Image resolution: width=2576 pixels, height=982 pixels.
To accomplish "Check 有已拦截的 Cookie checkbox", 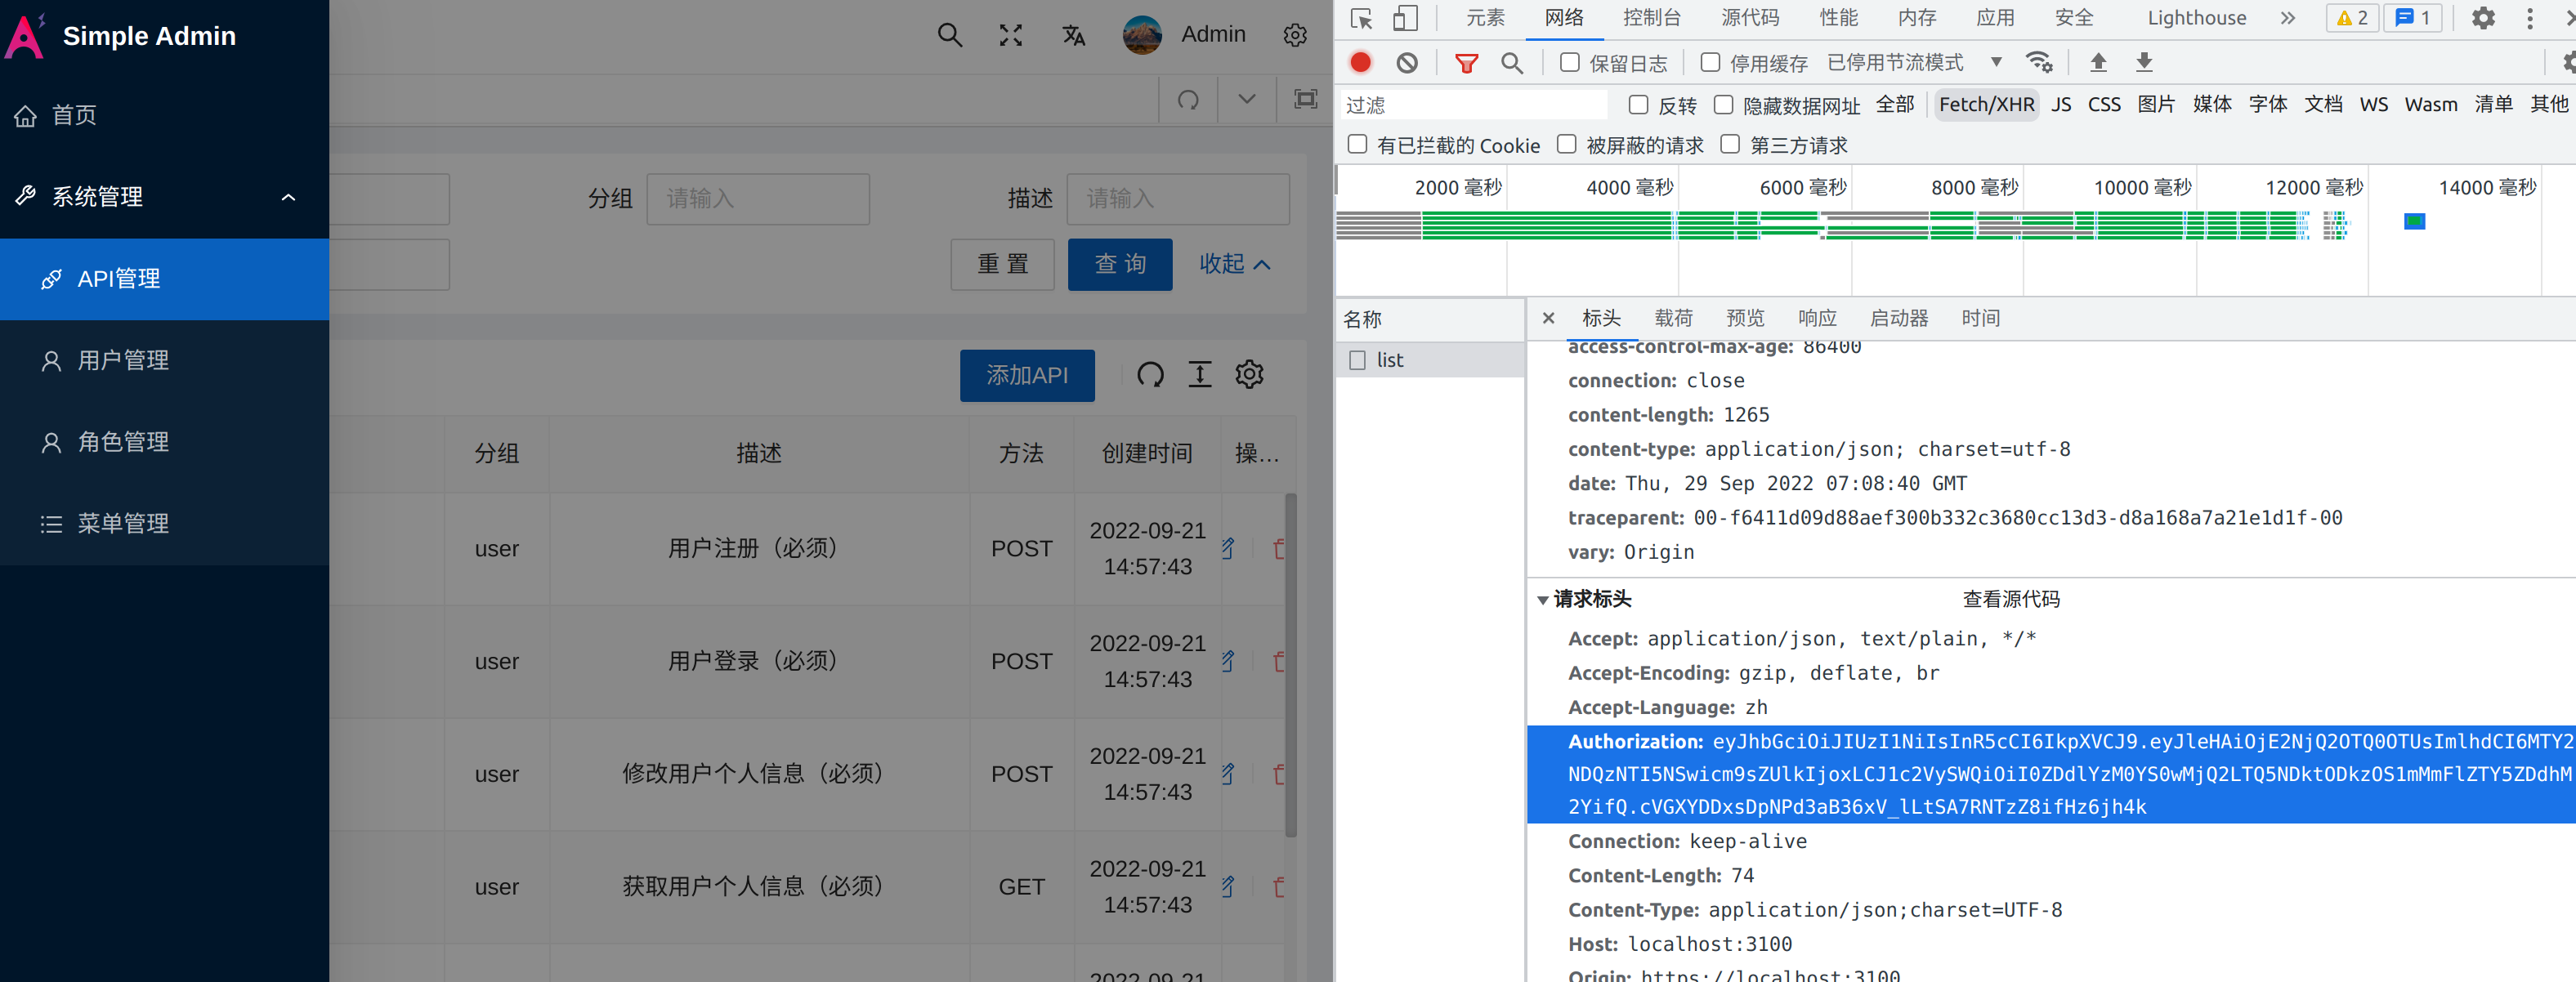I will coord(1357,144).
